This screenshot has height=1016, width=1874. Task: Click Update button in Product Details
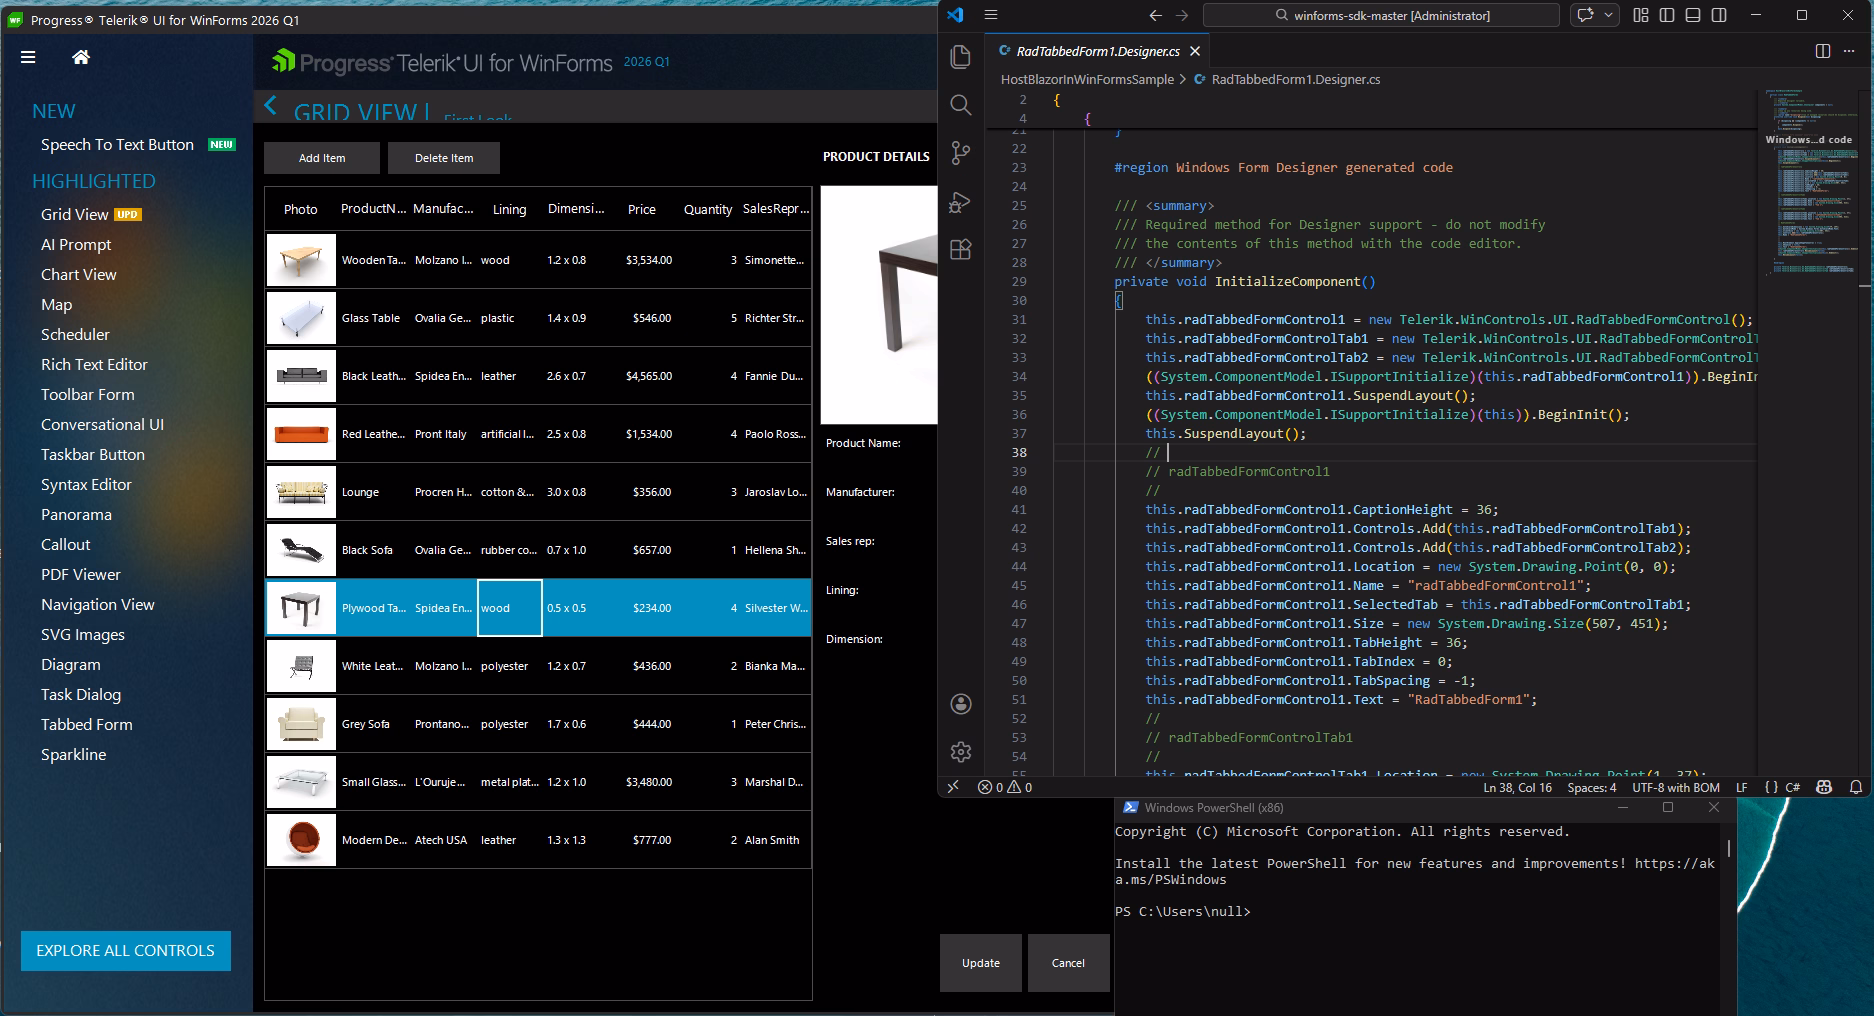(981, 963)
